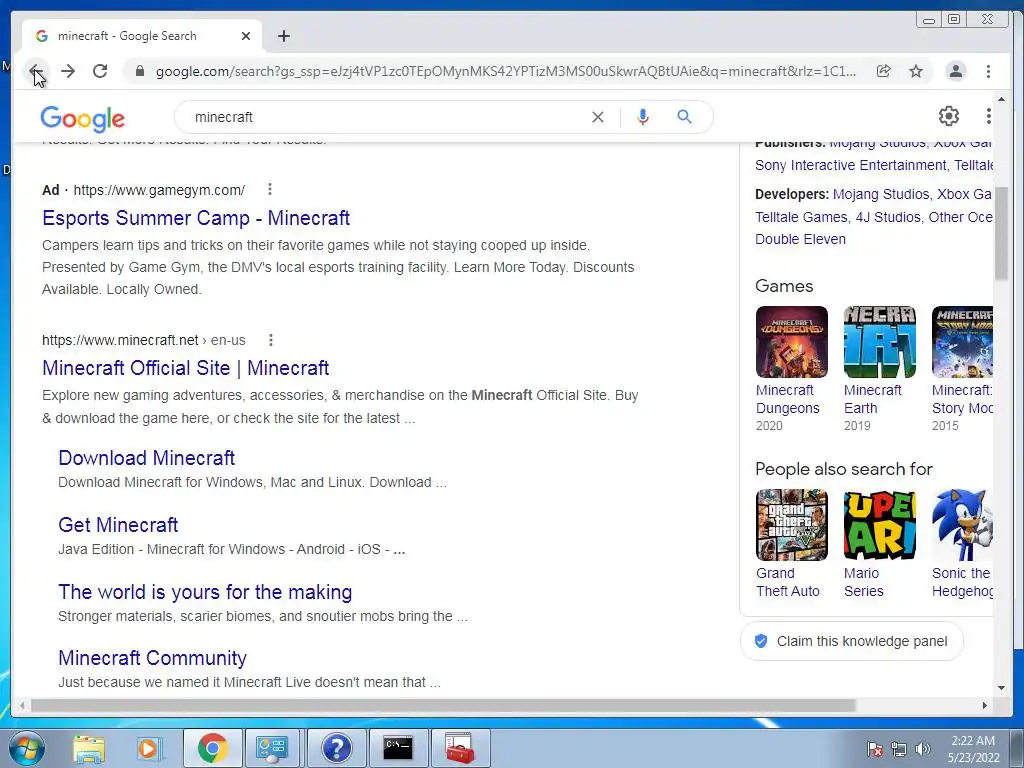Click the vertical scrollbar down arrow
The height and width of the screenshot is (768, 1024).
1001,688
